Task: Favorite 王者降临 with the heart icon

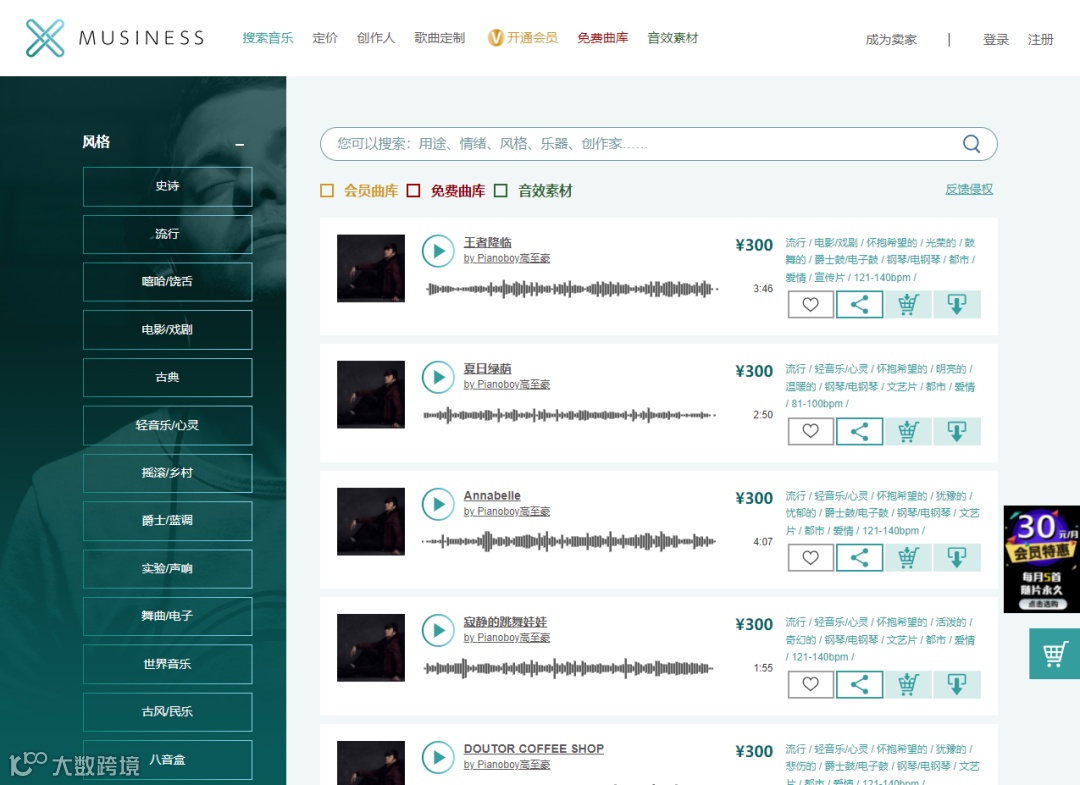Action: click(811, 304)
